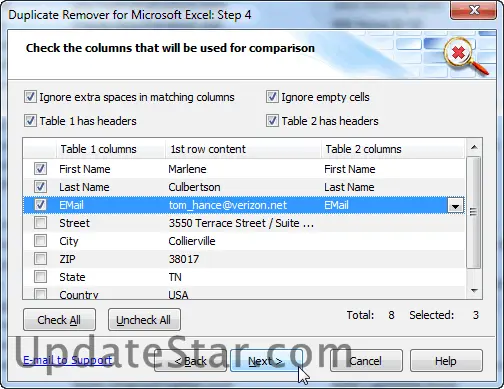
Task: Click the Street row label
Action: coord(74,223)
